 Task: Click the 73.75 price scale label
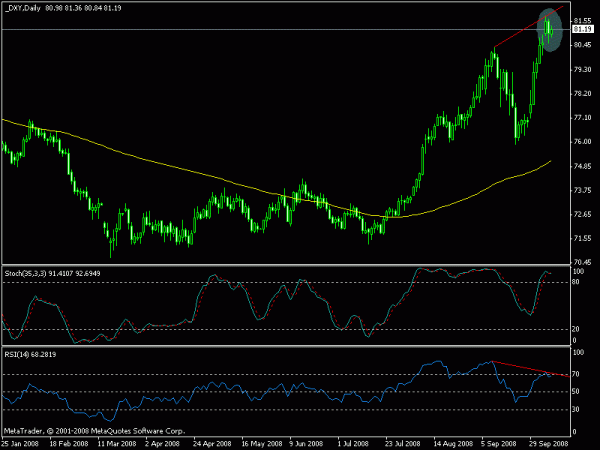[x=582, y=191]
